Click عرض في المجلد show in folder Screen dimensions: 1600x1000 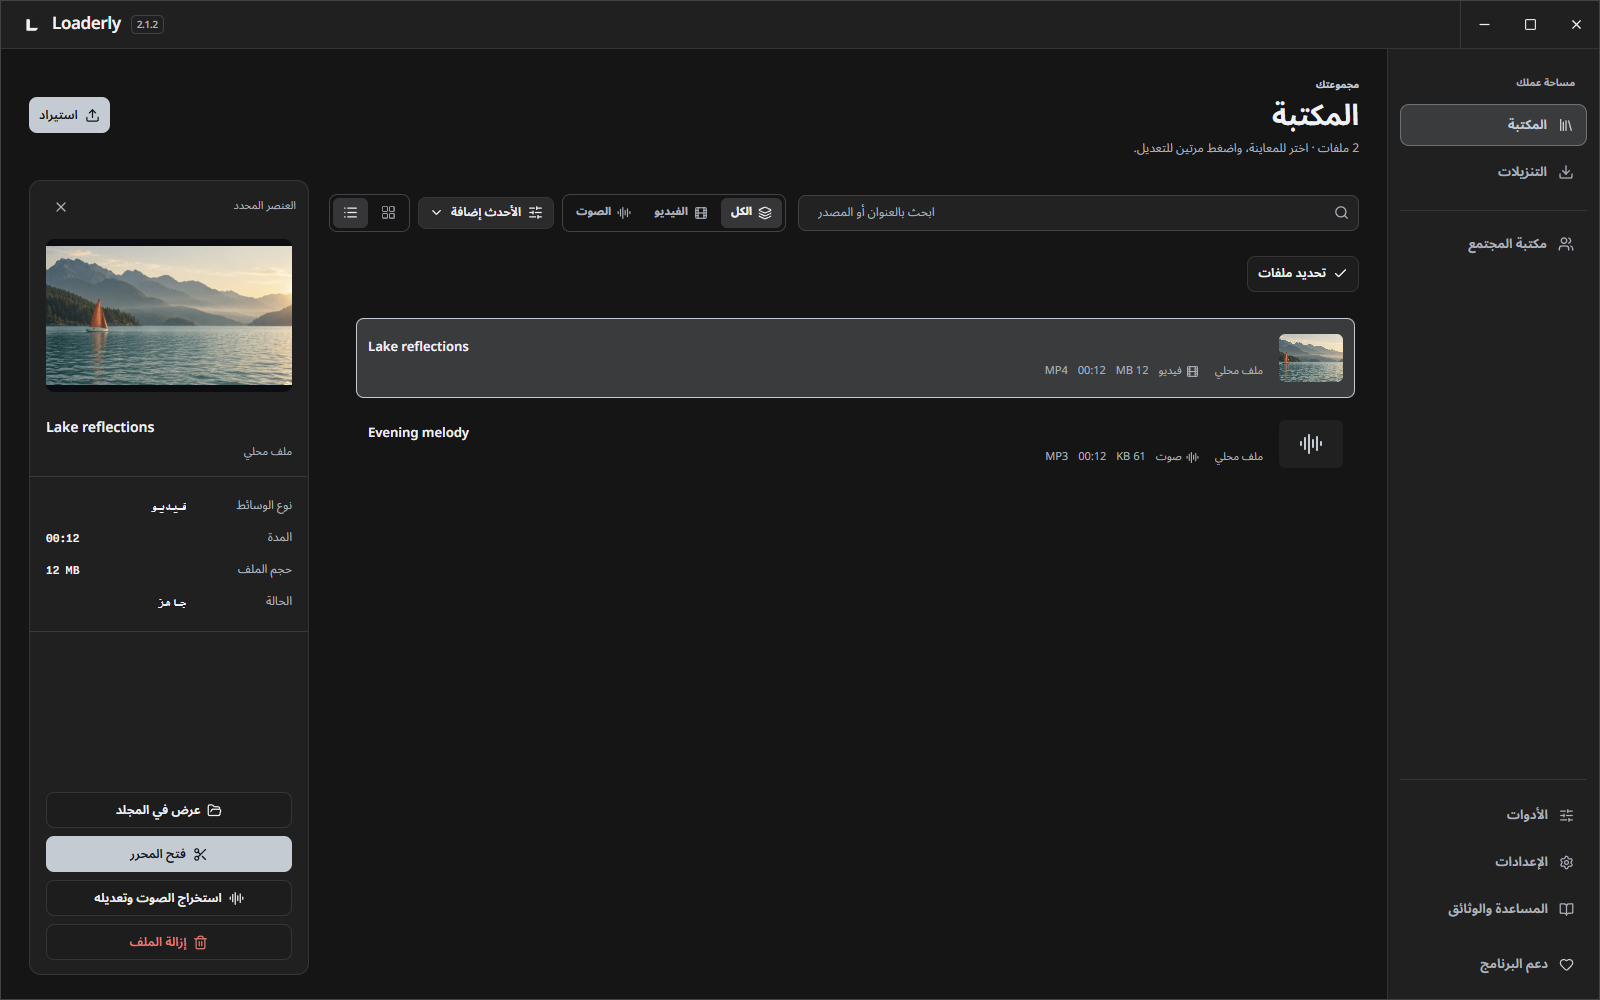pyautogui.click(x=169, y=810)
